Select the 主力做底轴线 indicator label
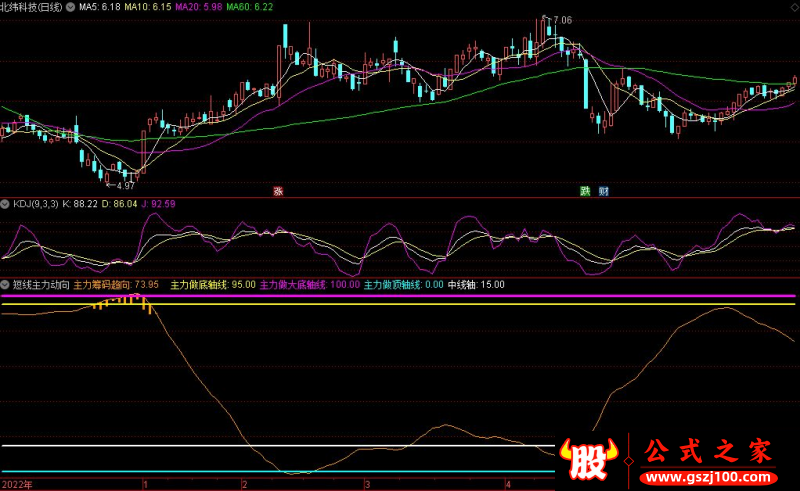The image size is (800, 491). (213, 285)
